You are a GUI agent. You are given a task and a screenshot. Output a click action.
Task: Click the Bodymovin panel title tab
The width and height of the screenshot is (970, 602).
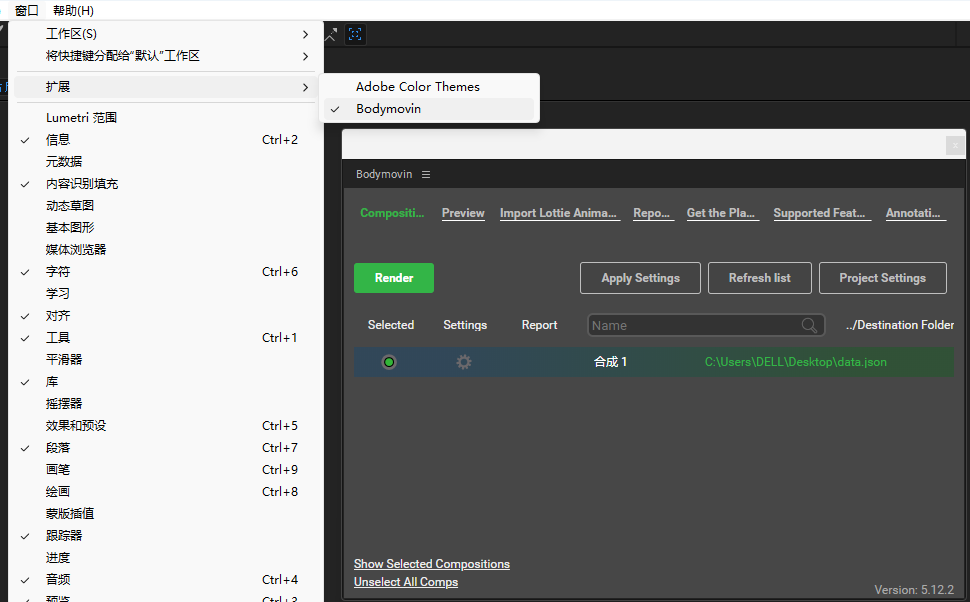[384, 174]
